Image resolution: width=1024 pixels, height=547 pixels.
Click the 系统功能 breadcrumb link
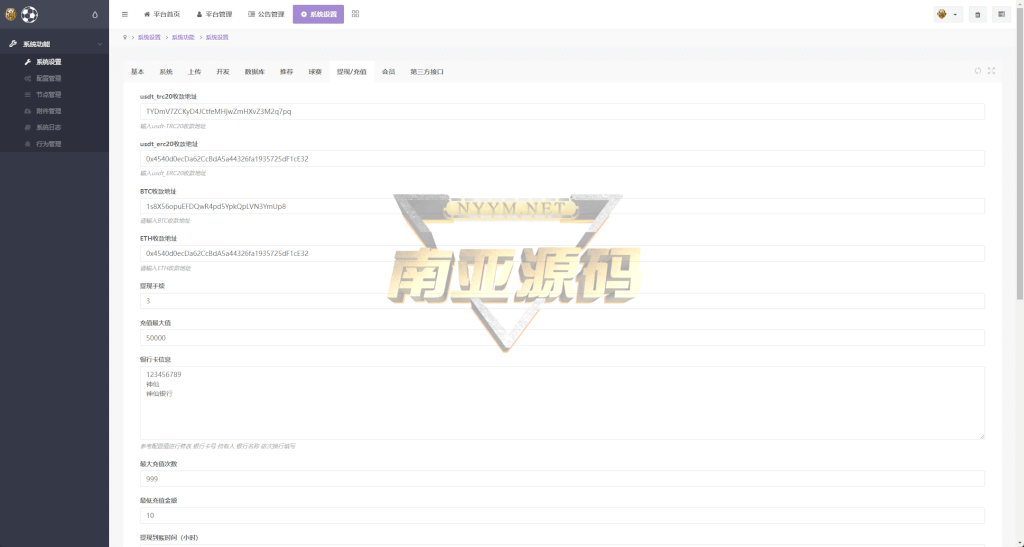(183, 37)
